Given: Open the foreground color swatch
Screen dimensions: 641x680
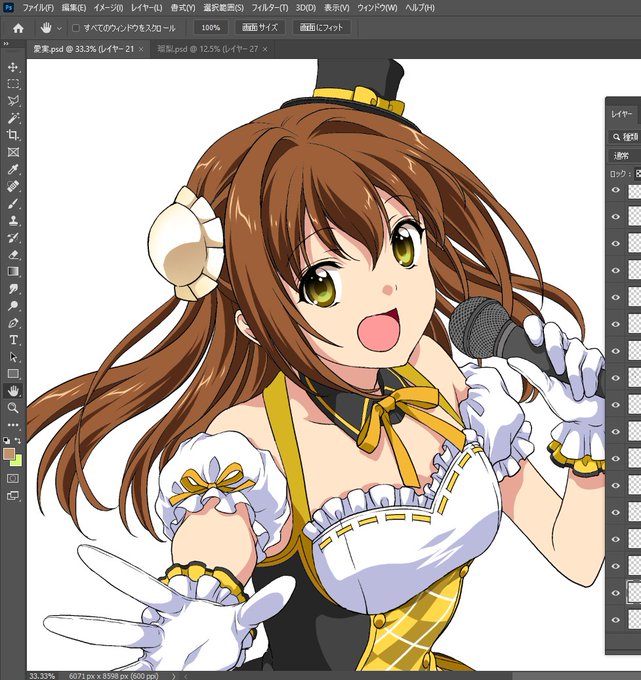Looking at the screenshot, I should (x=9, y=453).
